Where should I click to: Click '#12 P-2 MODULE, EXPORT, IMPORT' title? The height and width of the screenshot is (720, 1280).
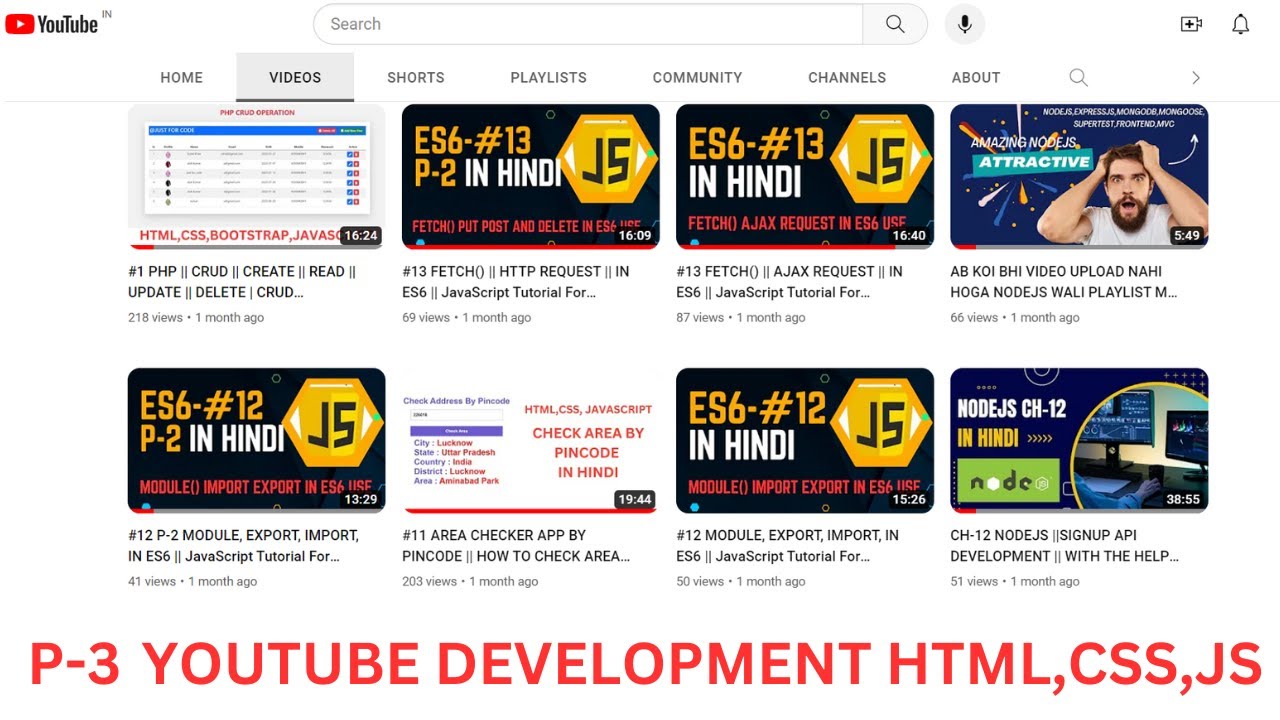pos(243,545)
